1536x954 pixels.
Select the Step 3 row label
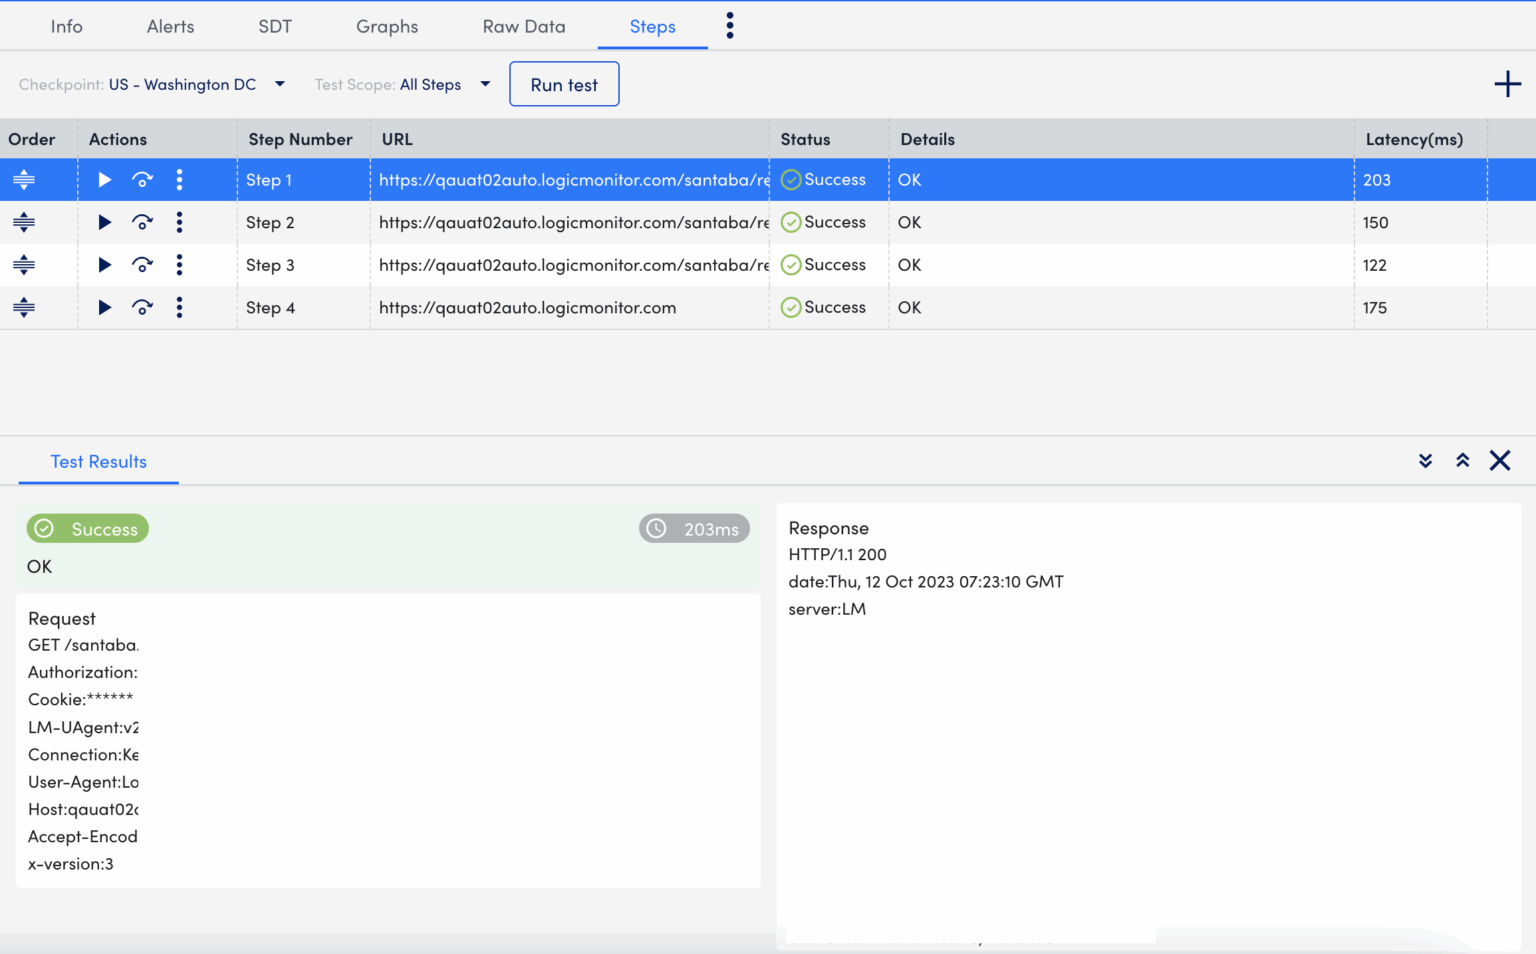[x=270, y=265]
